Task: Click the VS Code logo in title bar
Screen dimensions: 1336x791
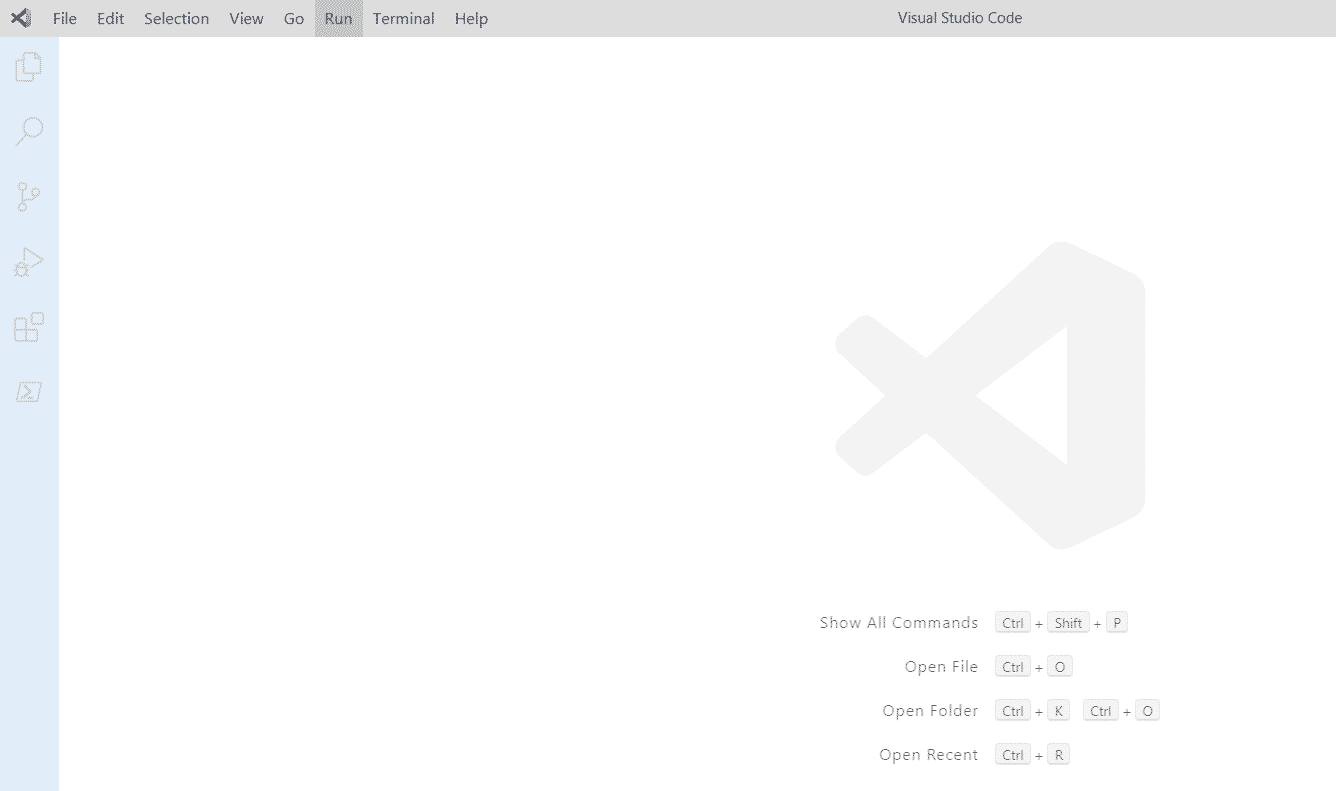Action: tap(20, 18)
